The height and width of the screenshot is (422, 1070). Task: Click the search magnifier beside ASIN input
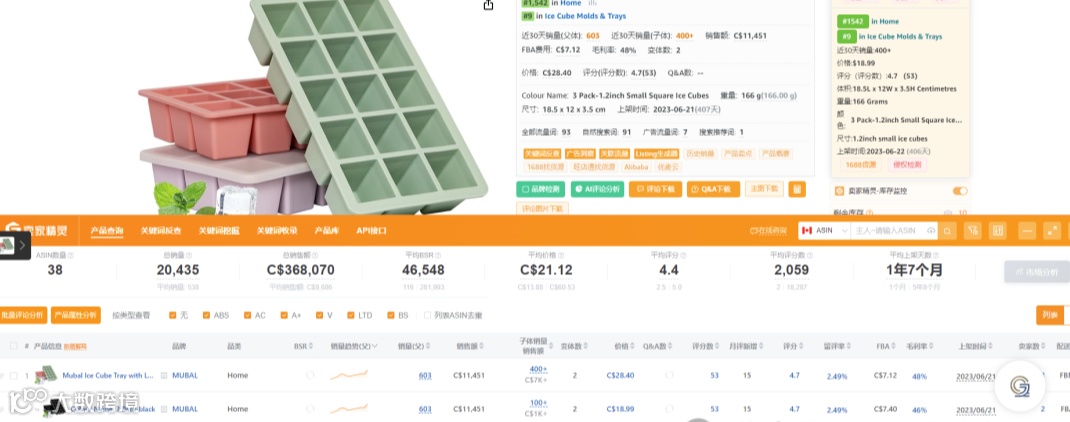947,231
